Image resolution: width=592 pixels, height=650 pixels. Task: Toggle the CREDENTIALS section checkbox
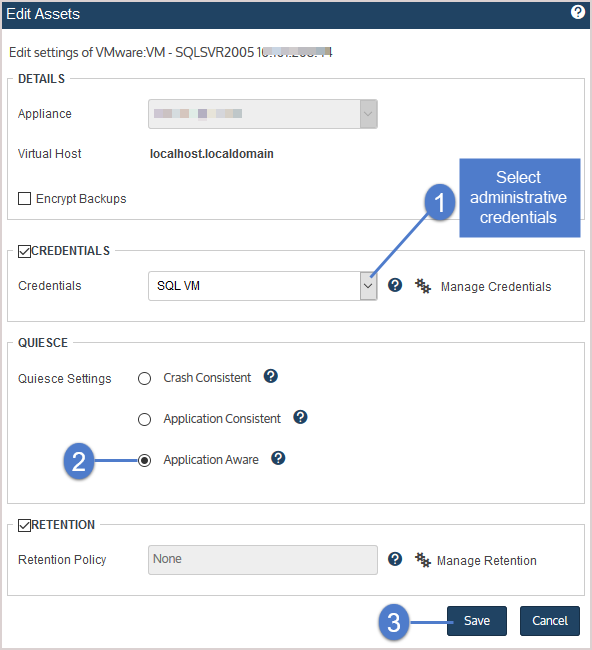click(24, 251)
